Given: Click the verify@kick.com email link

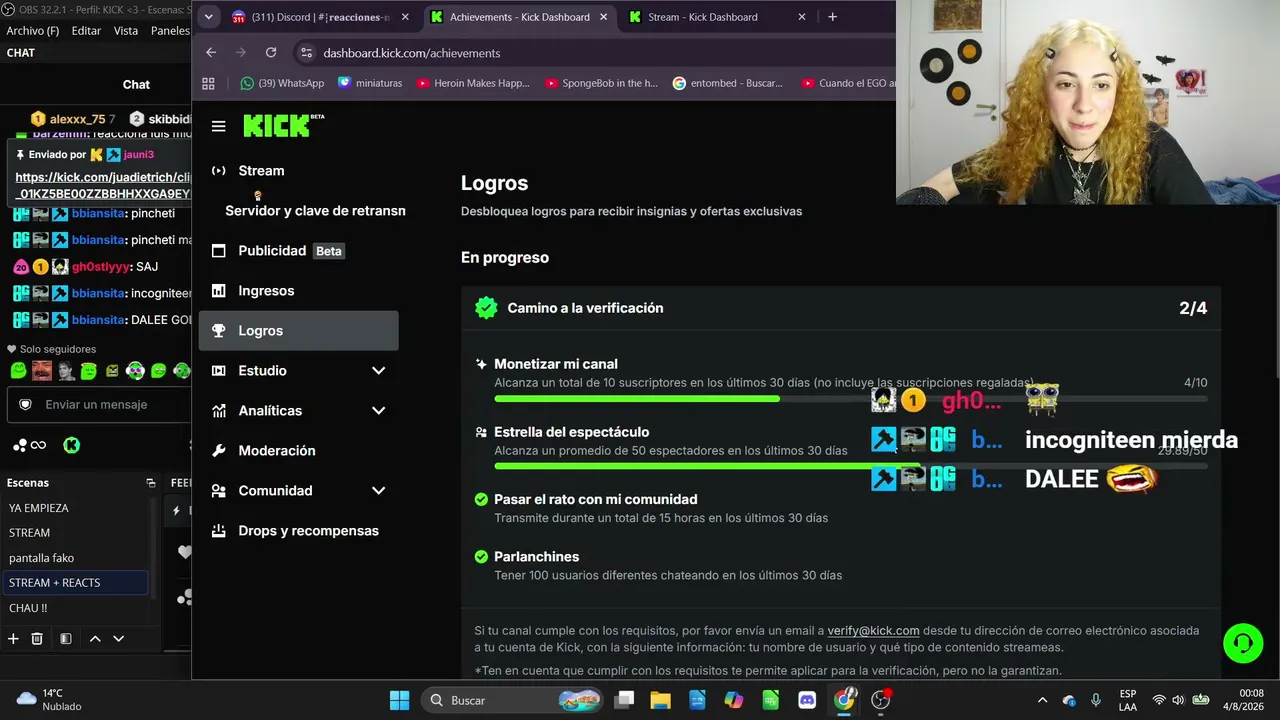Looking at the screenshot, I should pos(873,631).
